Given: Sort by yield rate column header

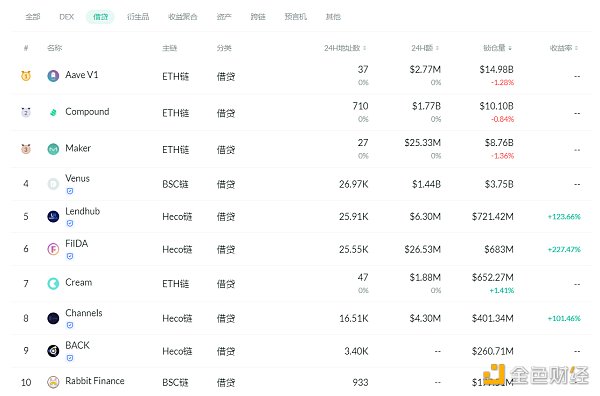Looking at the screenshot, I should tap(564, 48).
